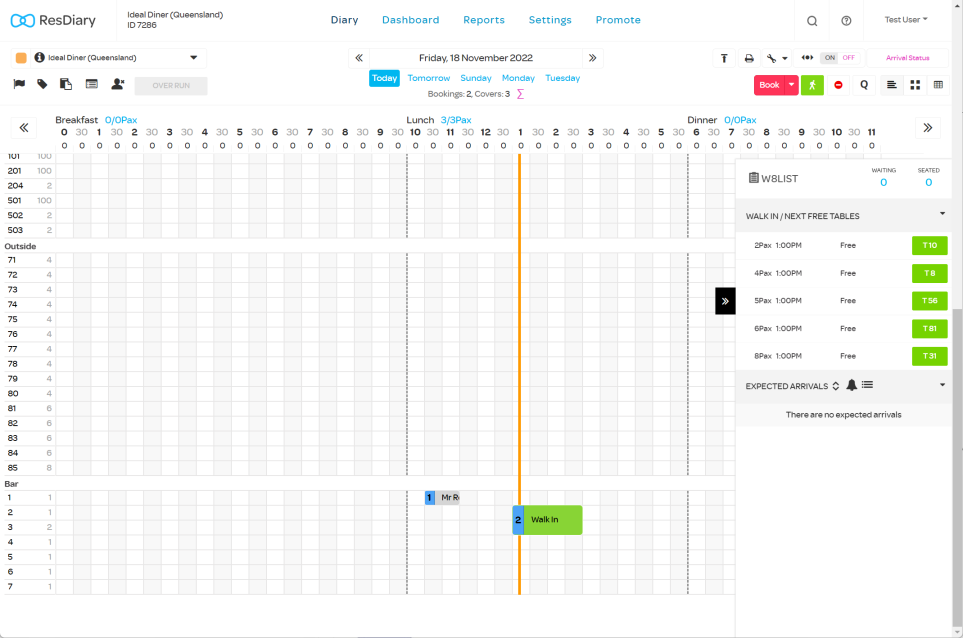Collapse the Walk In / Next Free Tables section
963x638 pixels.
941,214
